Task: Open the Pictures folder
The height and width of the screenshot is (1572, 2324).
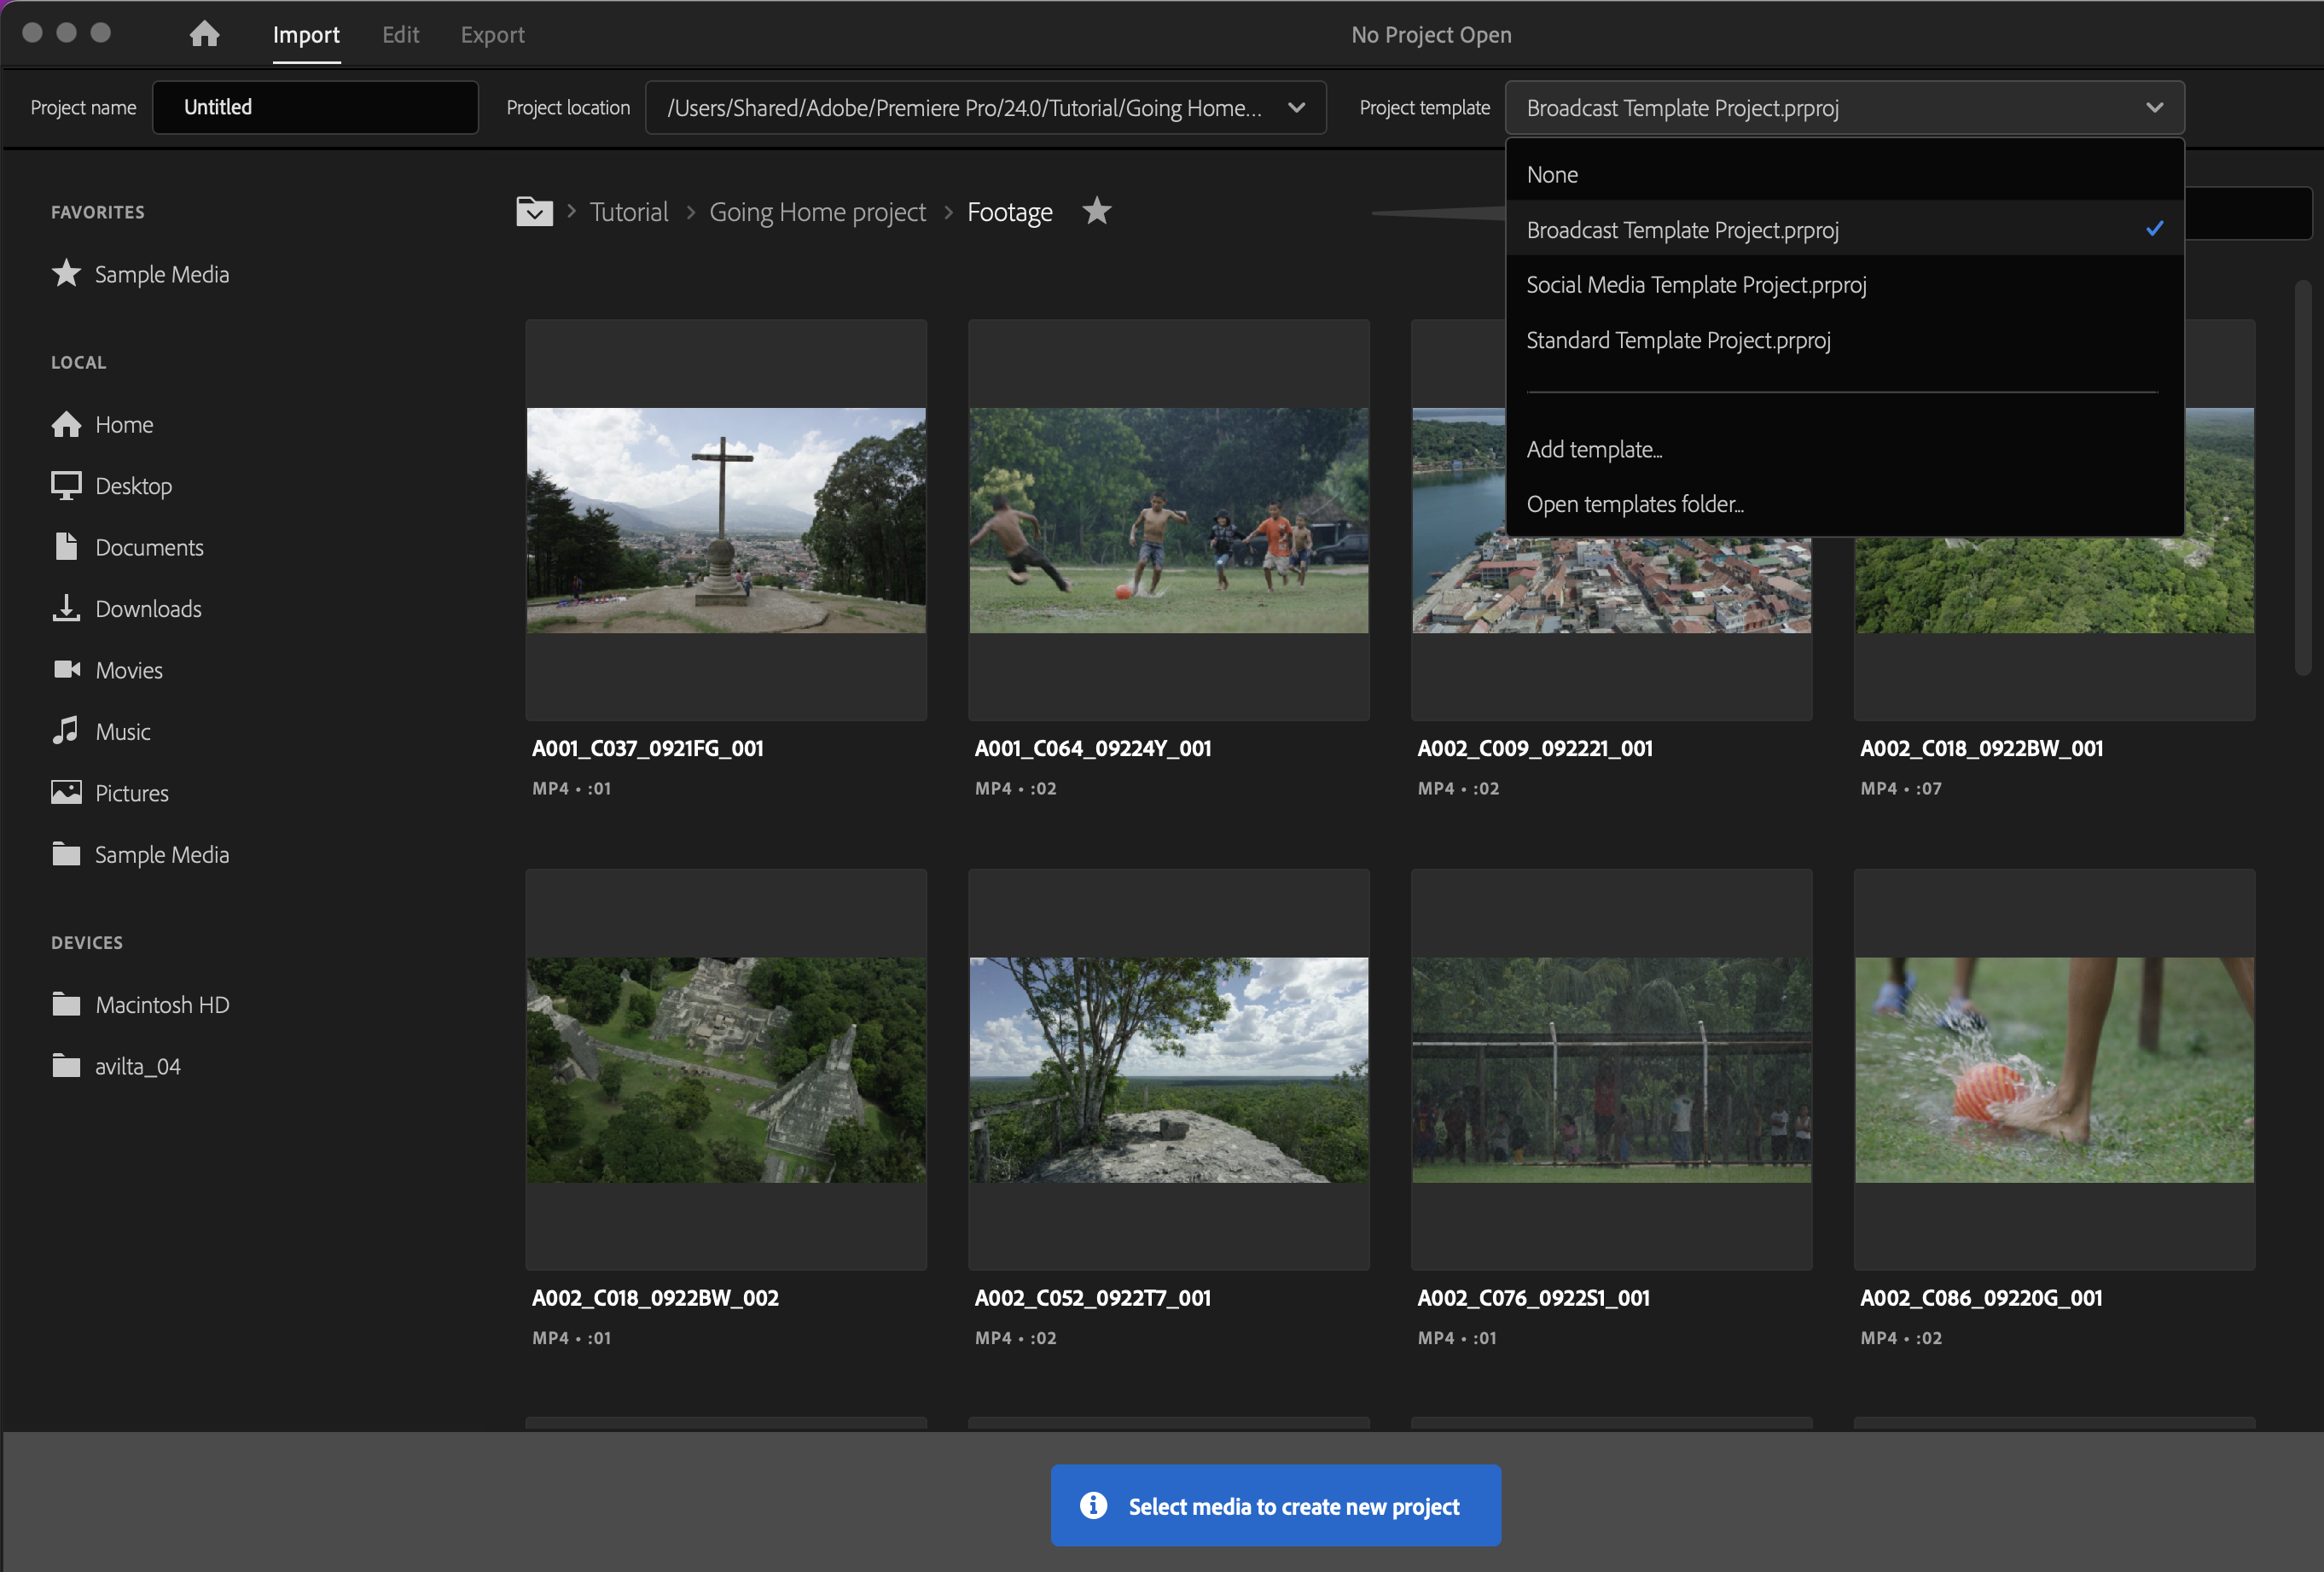Action: [x=131, y=793]
